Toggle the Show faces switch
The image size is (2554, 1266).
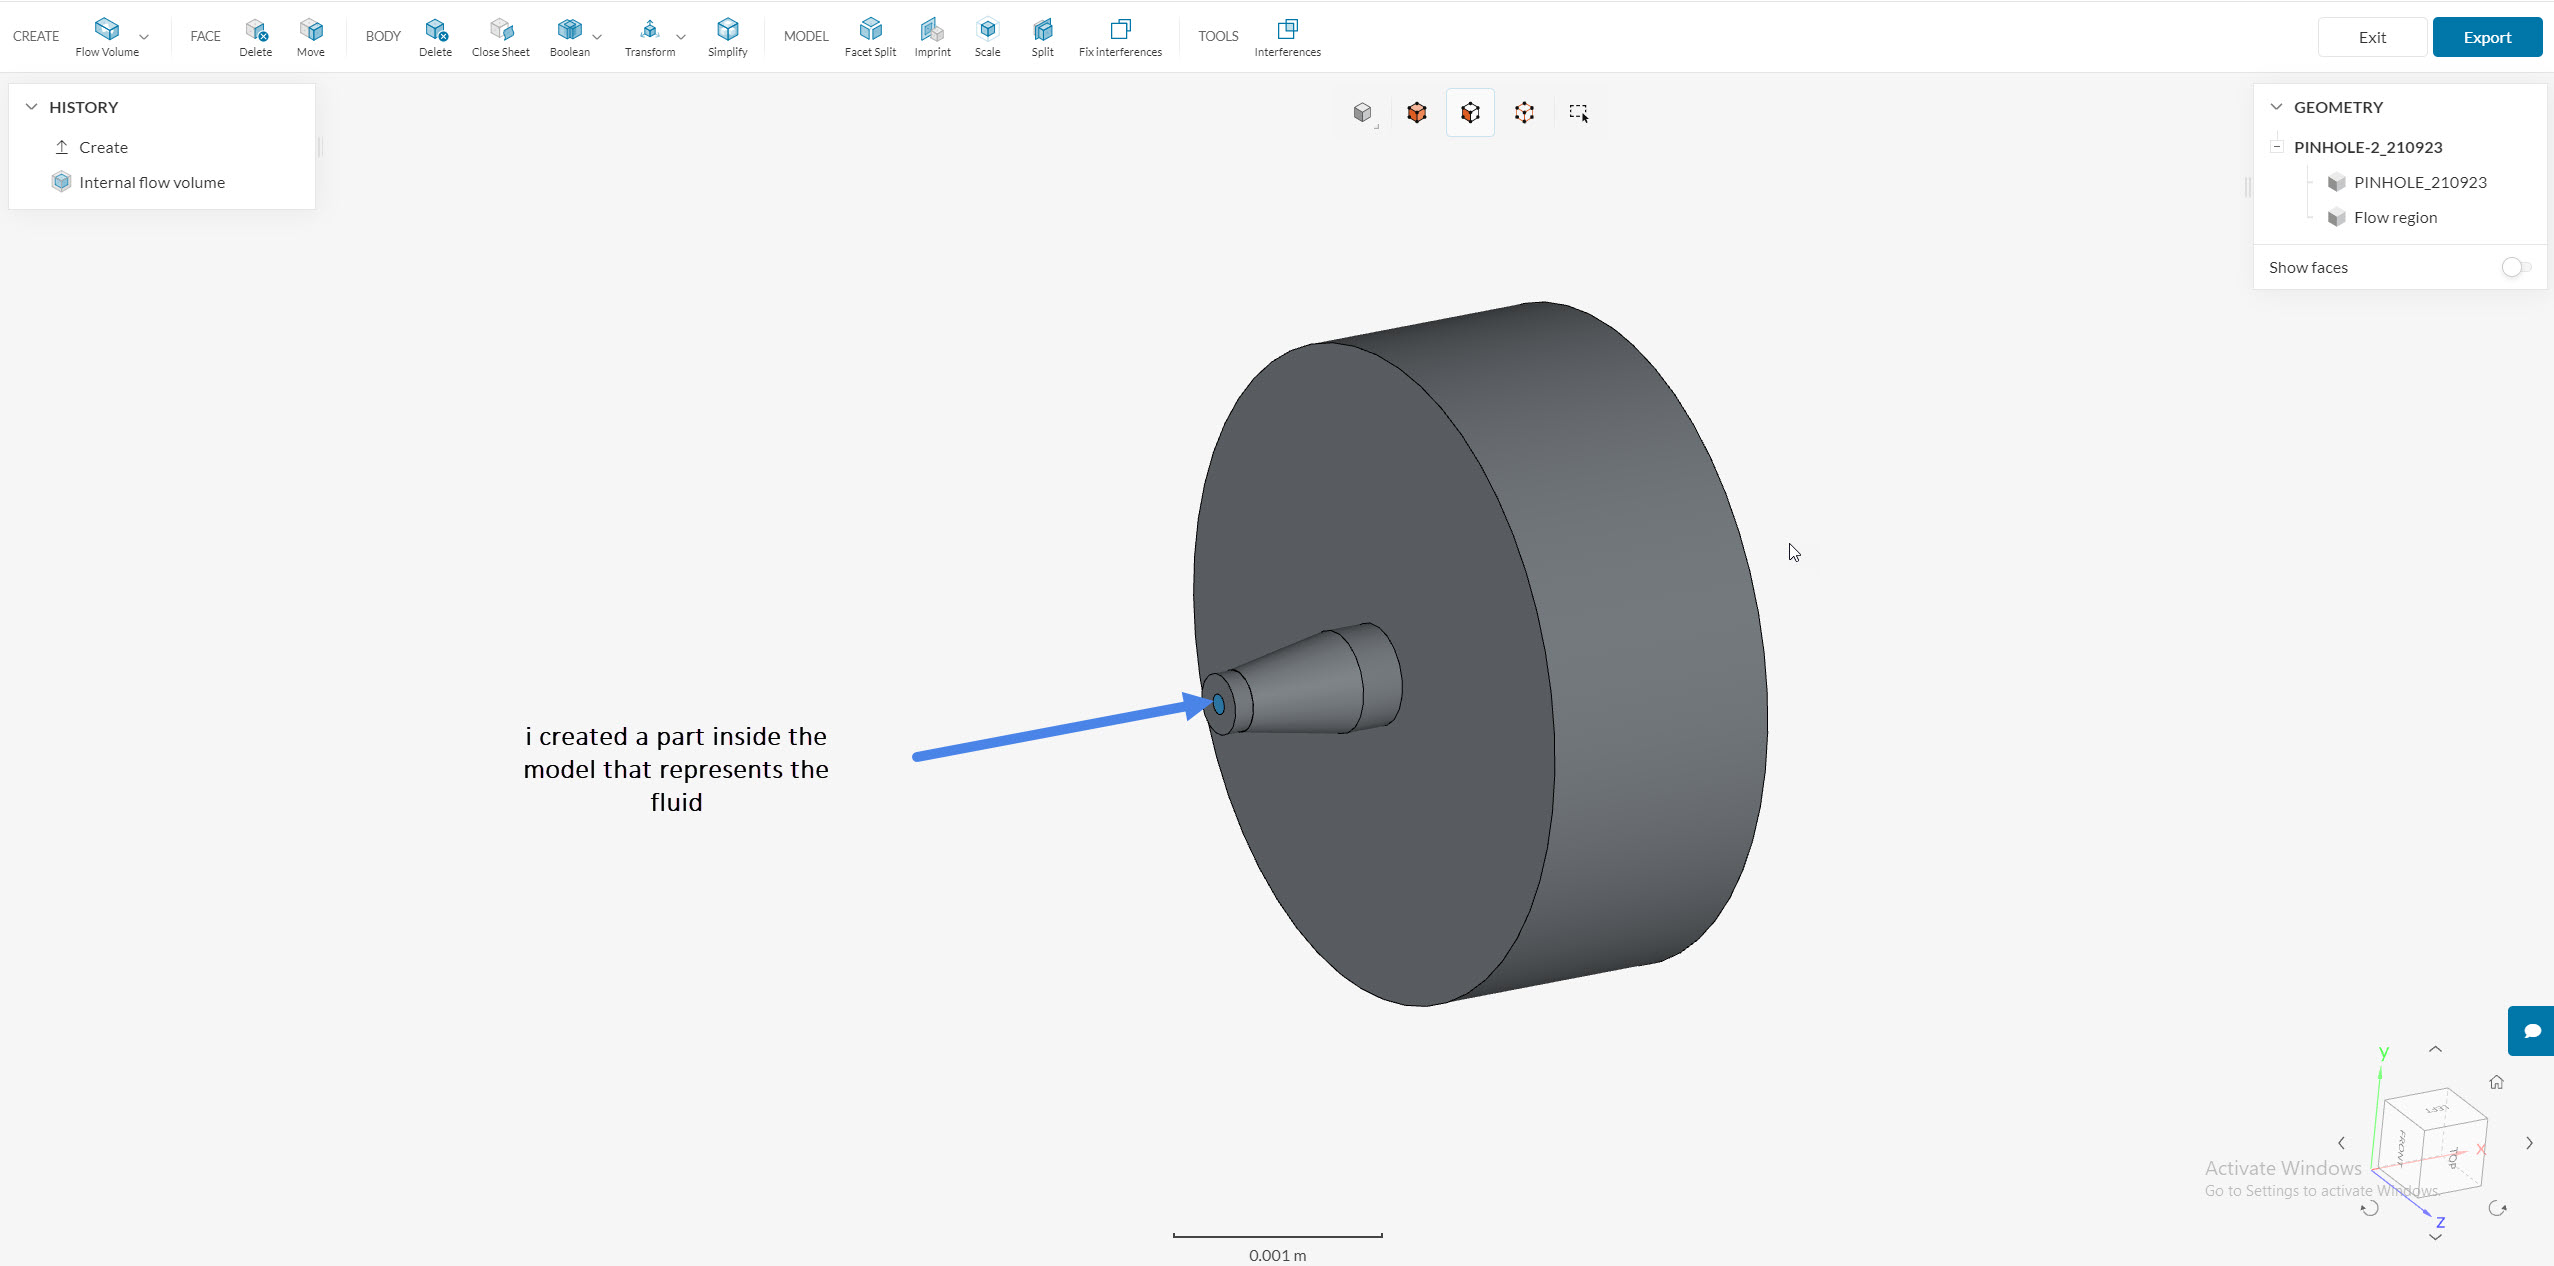(2515, 267)
